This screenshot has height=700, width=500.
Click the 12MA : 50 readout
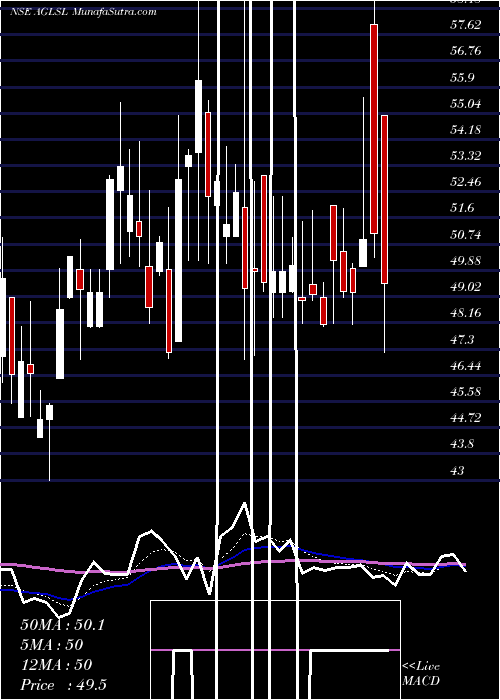click(x=56, y=665)
